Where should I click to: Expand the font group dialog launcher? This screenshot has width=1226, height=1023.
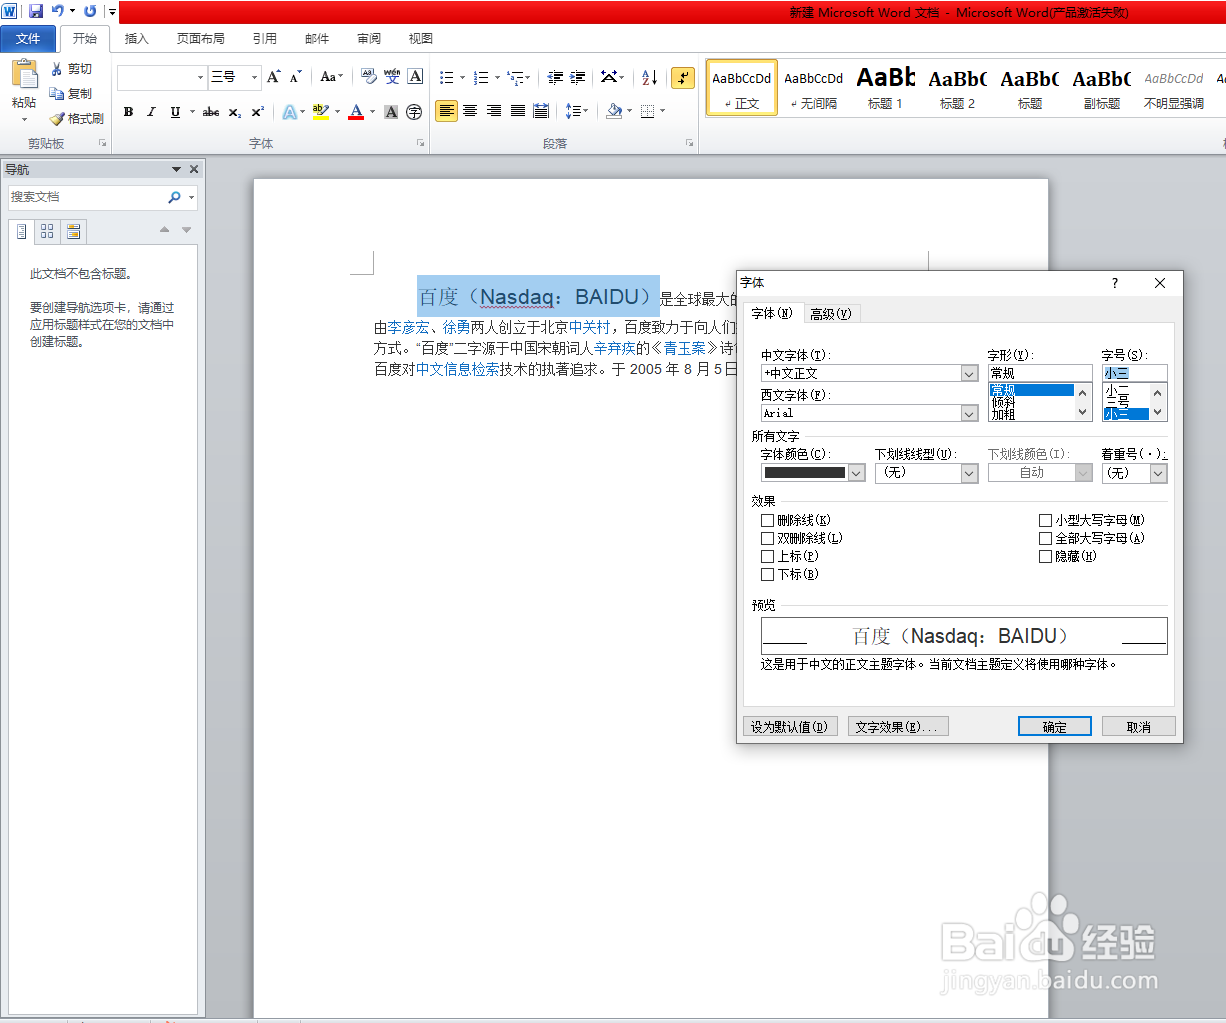click(421, 143)
